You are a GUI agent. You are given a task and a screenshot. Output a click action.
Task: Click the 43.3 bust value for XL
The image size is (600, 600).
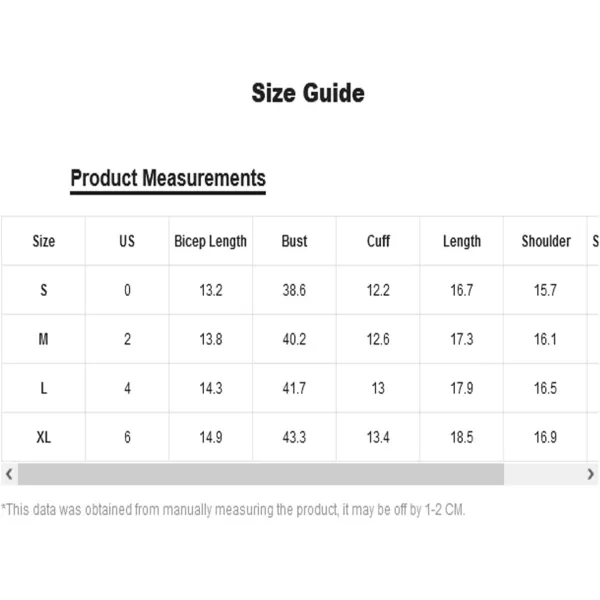(294, 437)
